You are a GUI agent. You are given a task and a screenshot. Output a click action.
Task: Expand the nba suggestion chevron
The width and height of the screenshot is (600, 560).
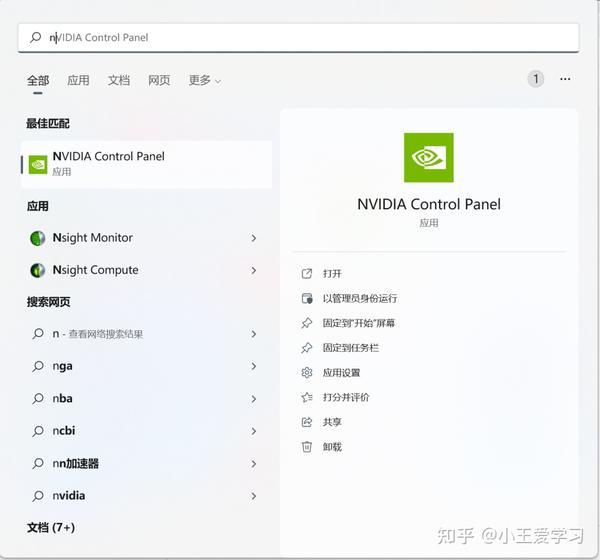click(x=254, y=399)
